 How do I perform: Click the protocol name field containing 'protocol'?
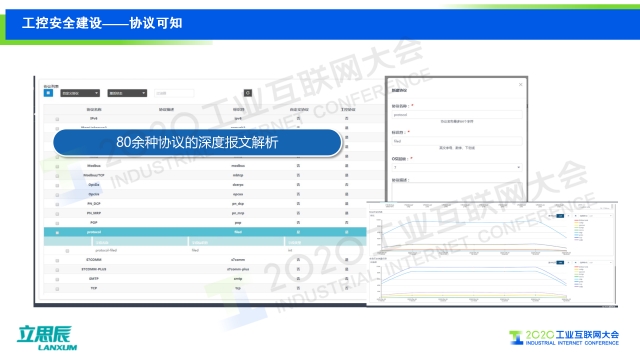click(x=457, y=115)
